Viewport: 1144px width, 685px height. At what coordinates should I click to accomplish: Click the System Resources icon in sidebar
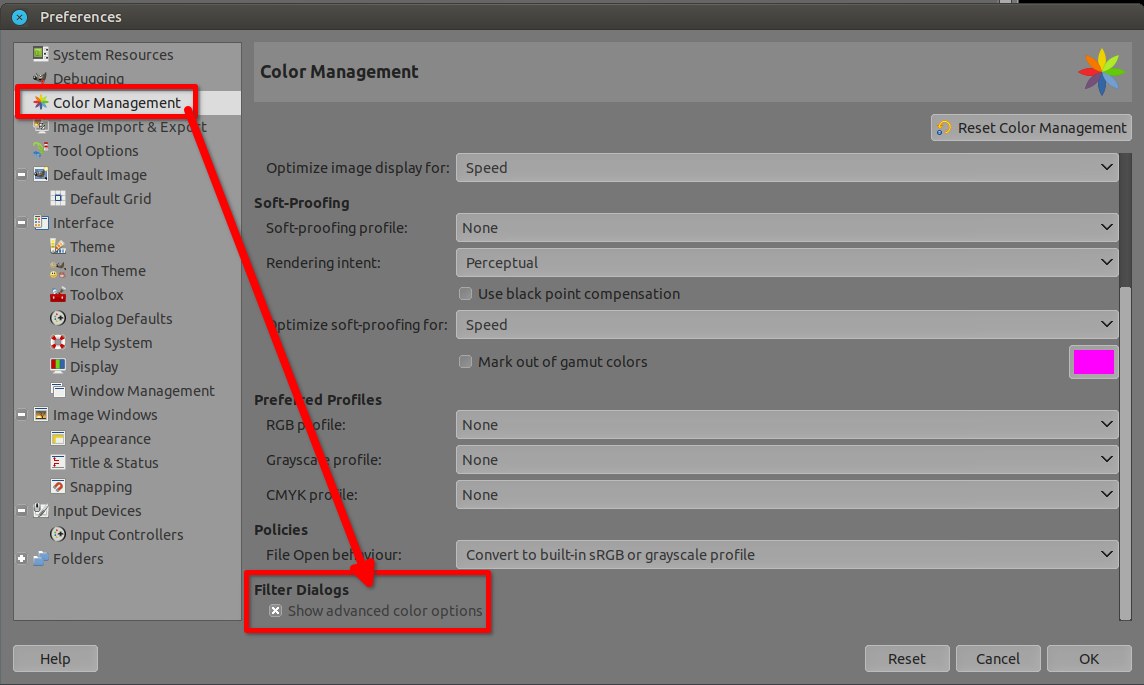(40, 54)
